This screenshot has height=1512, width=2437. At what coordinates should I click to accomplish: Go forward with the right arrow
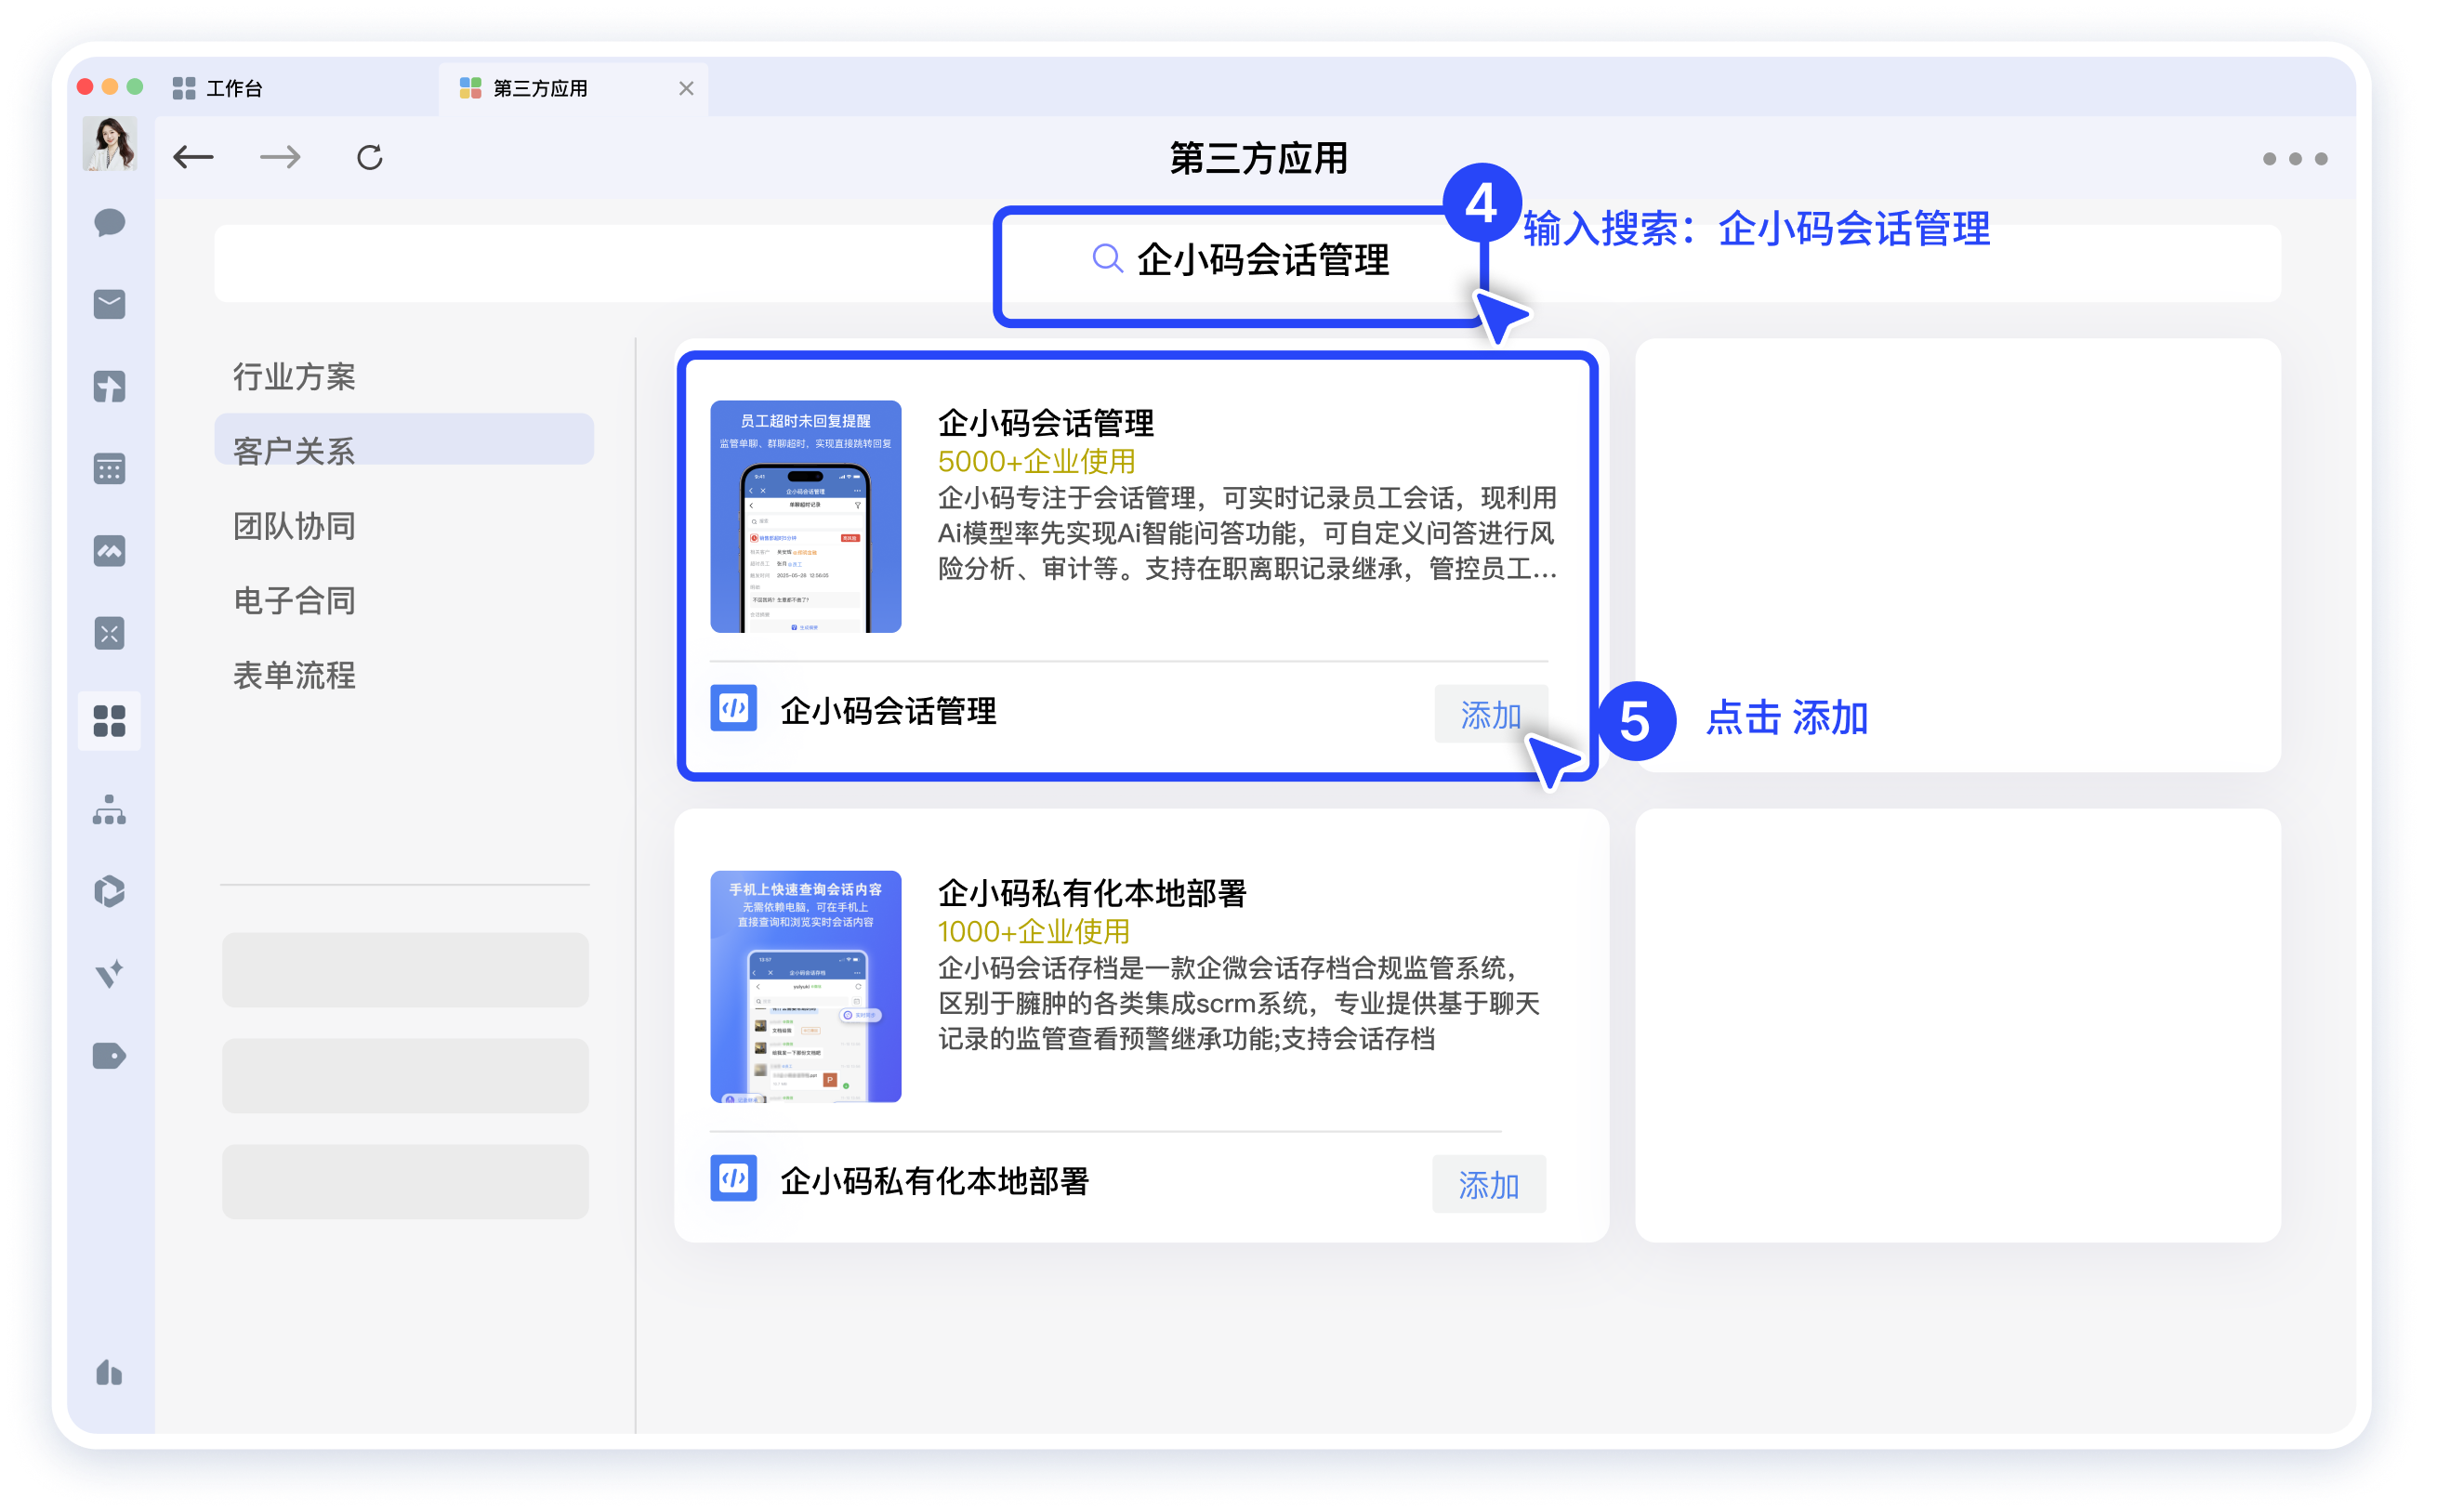tap(280, 157)
